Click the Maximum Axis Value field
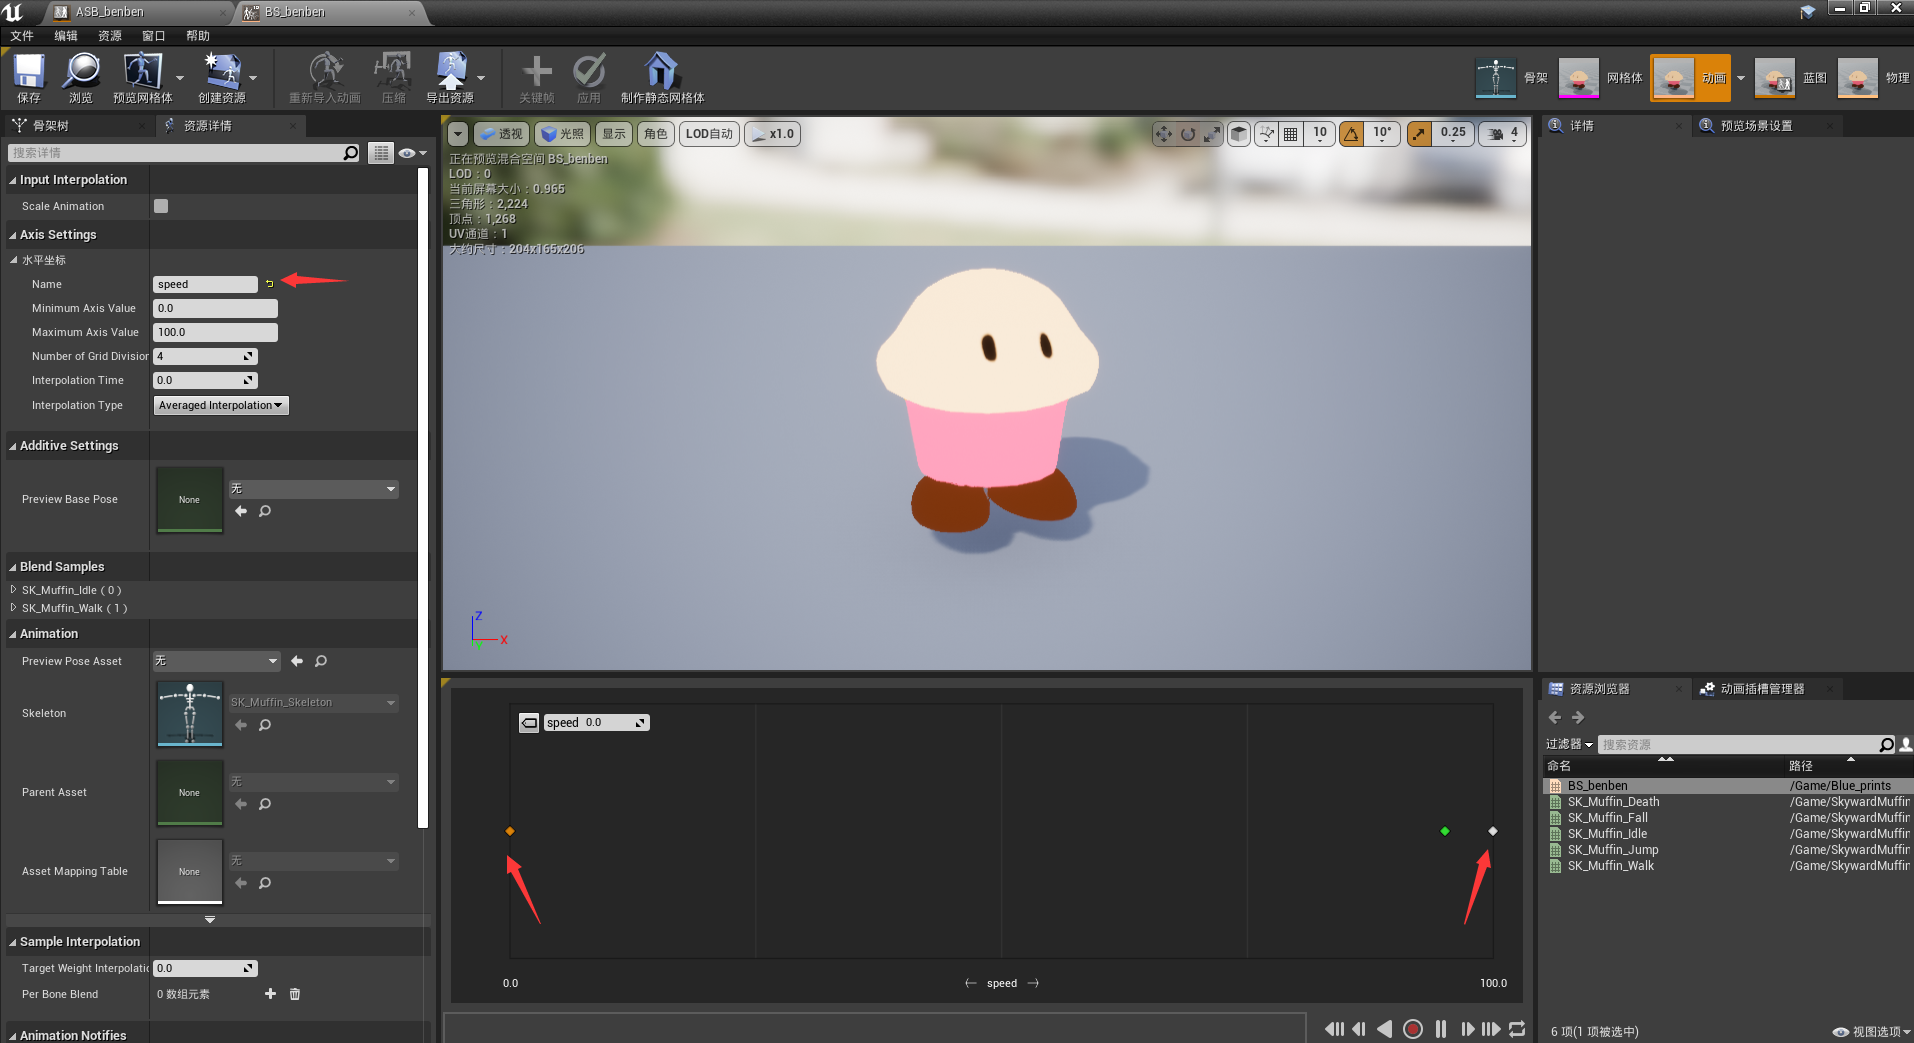The height and width of the screenshot is (1043, 1914). [x=215, y=332]
